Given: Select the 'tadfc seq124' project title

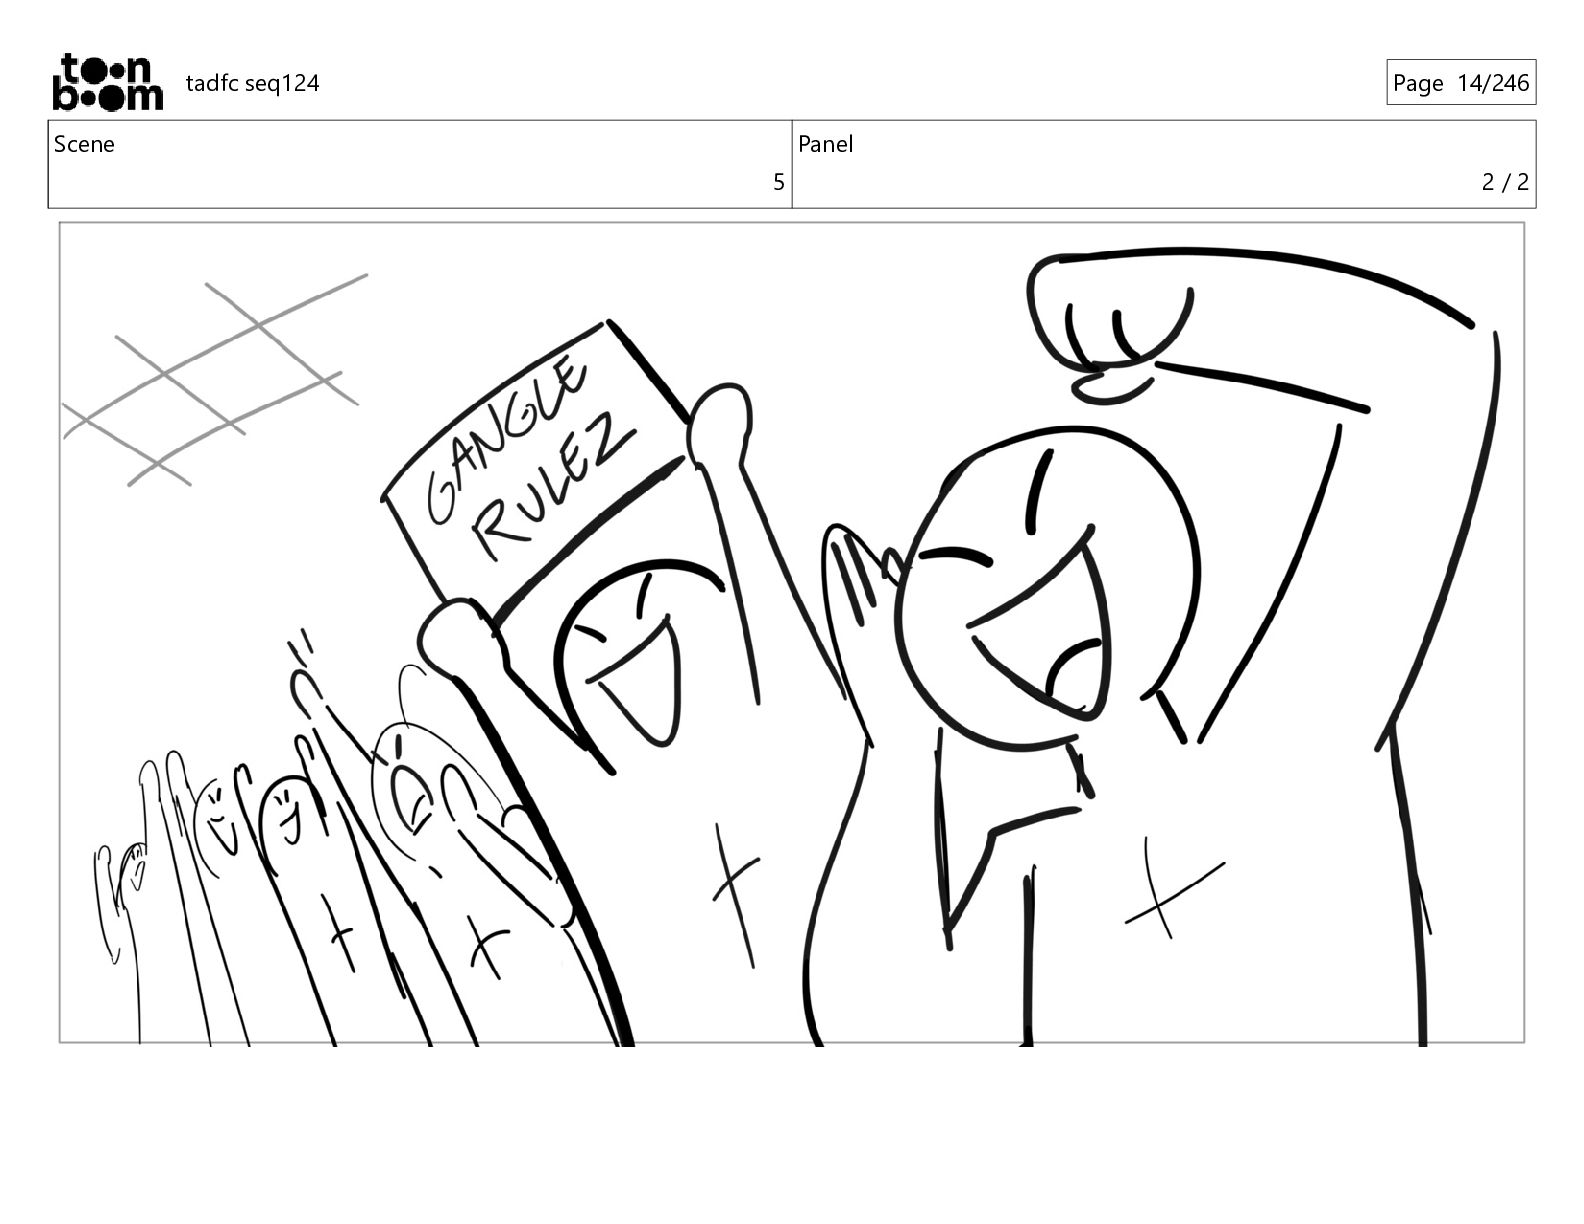Looking at the screenshot, I should pos(252,83).
